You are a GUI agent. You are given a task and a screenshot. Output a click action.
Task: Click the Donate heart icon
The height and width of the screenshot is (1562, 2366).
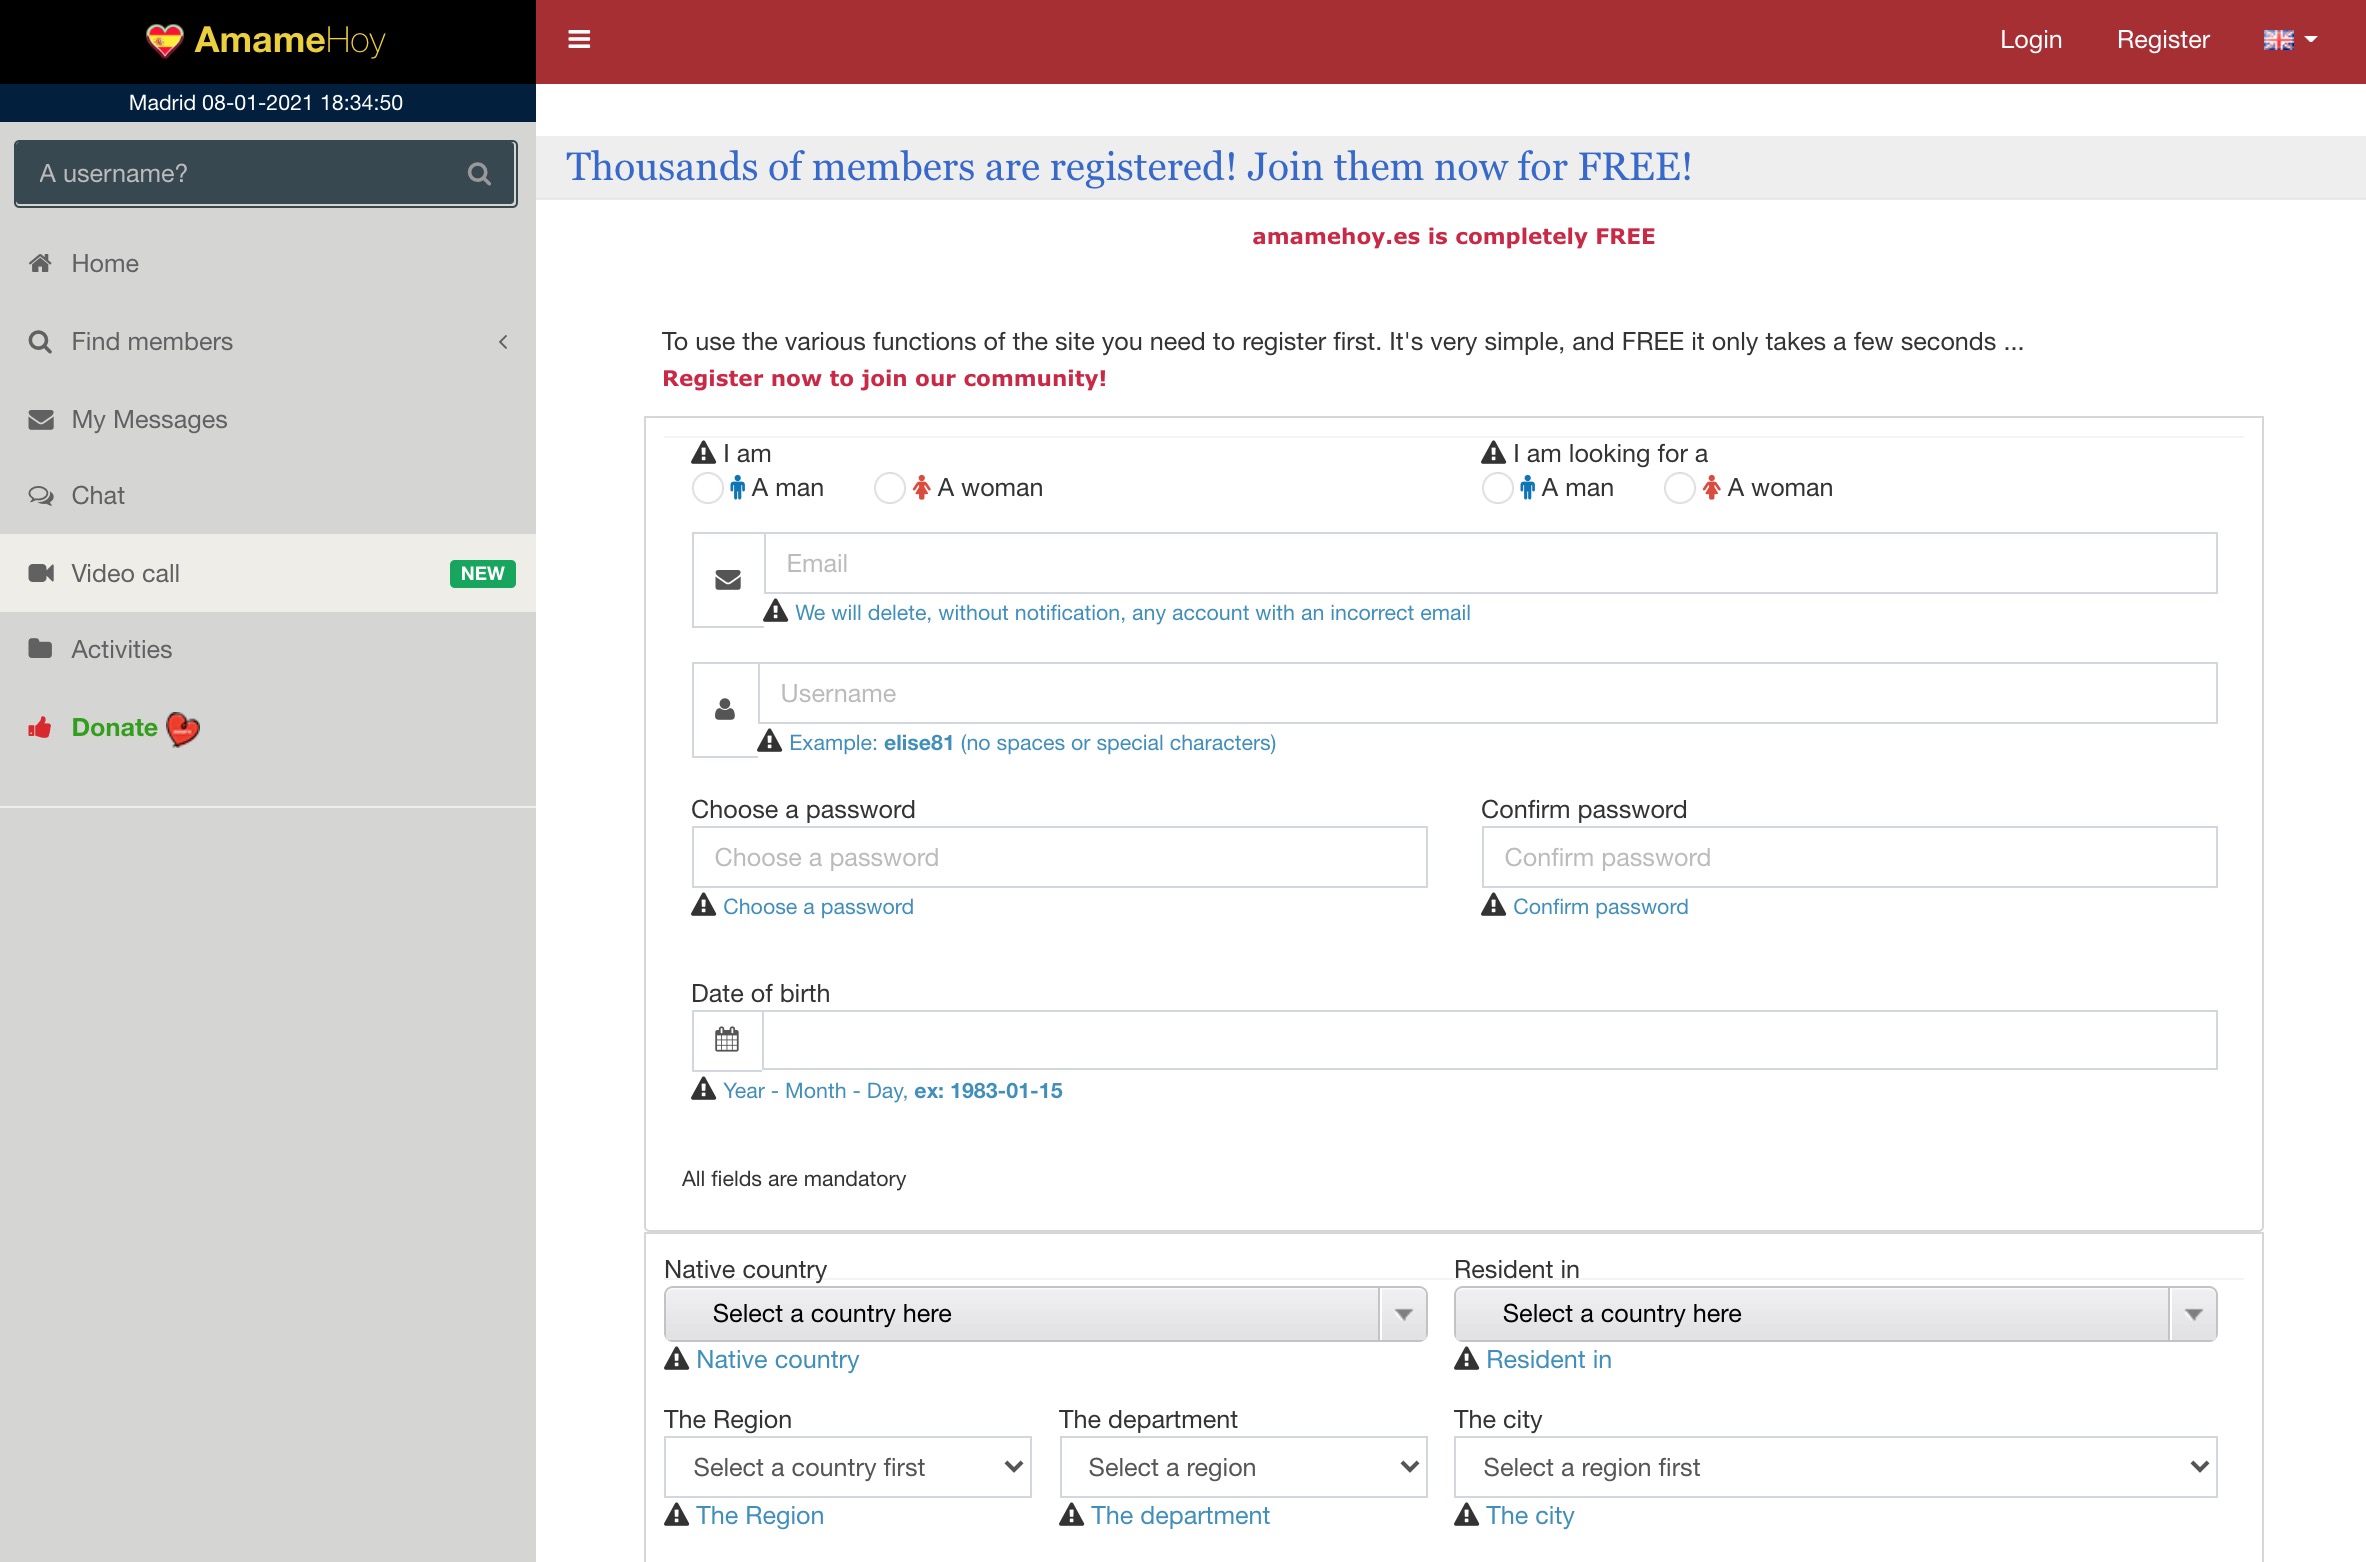point(183,729)
